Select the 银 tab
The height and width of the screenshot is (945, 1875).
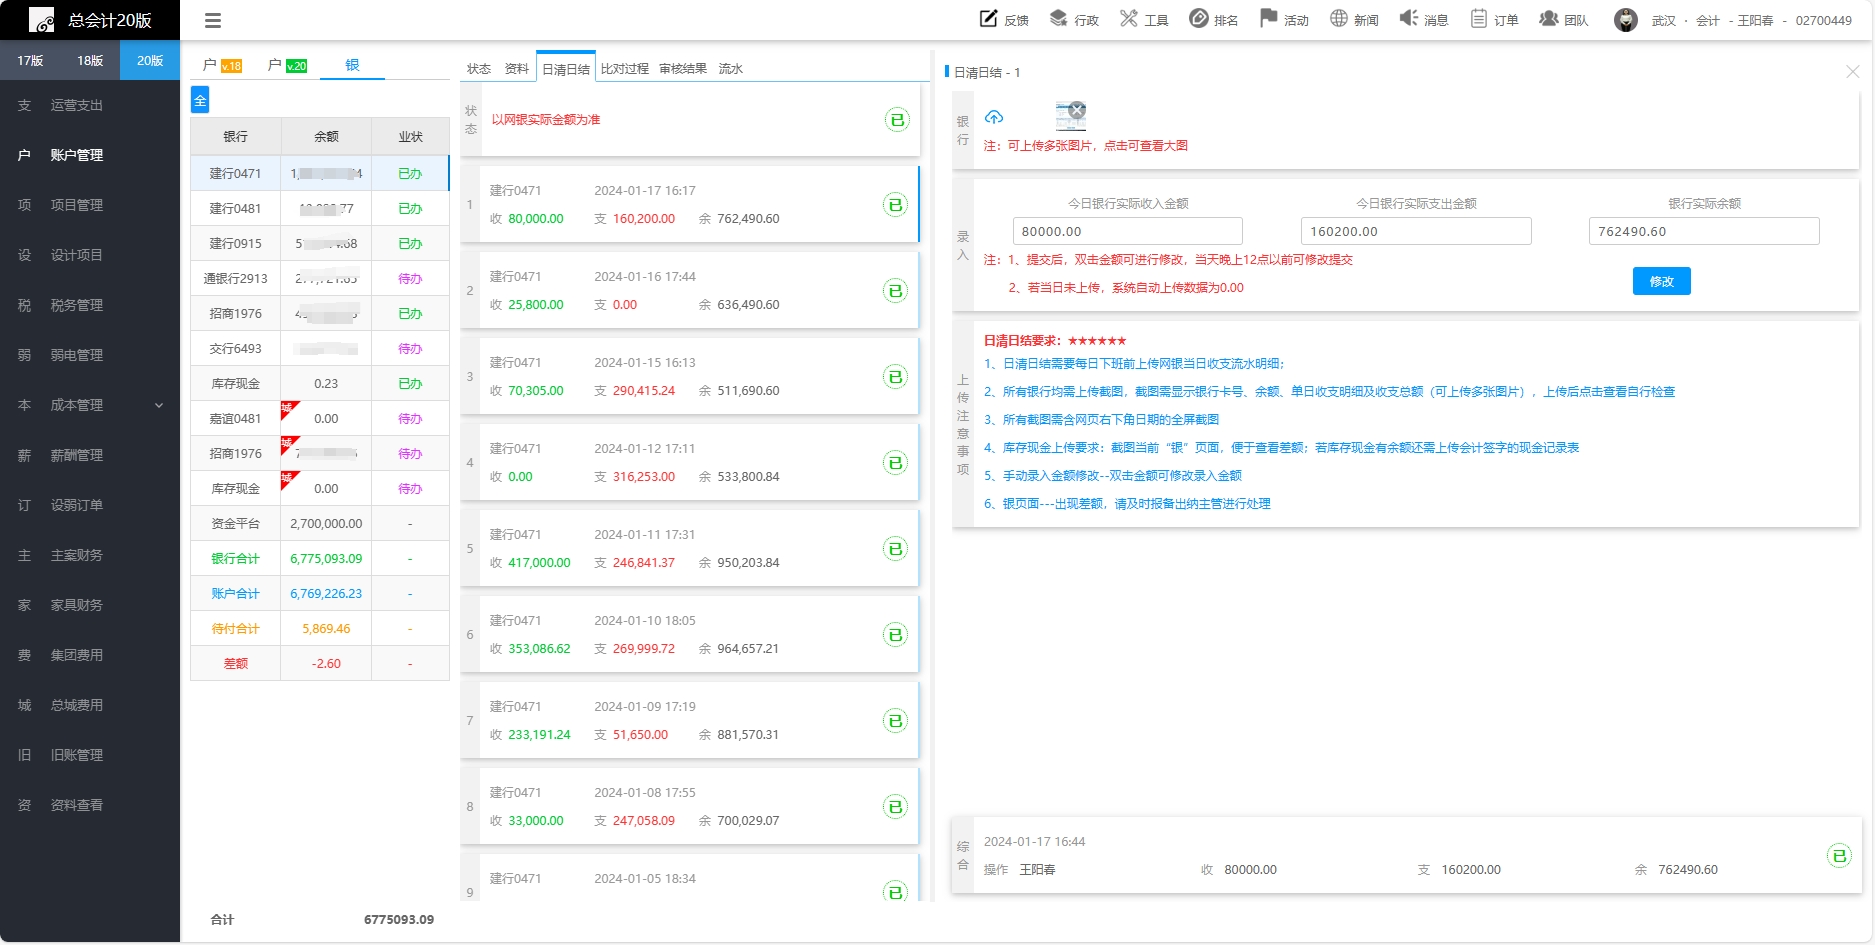pyautogui.click(x=352, y=65)
